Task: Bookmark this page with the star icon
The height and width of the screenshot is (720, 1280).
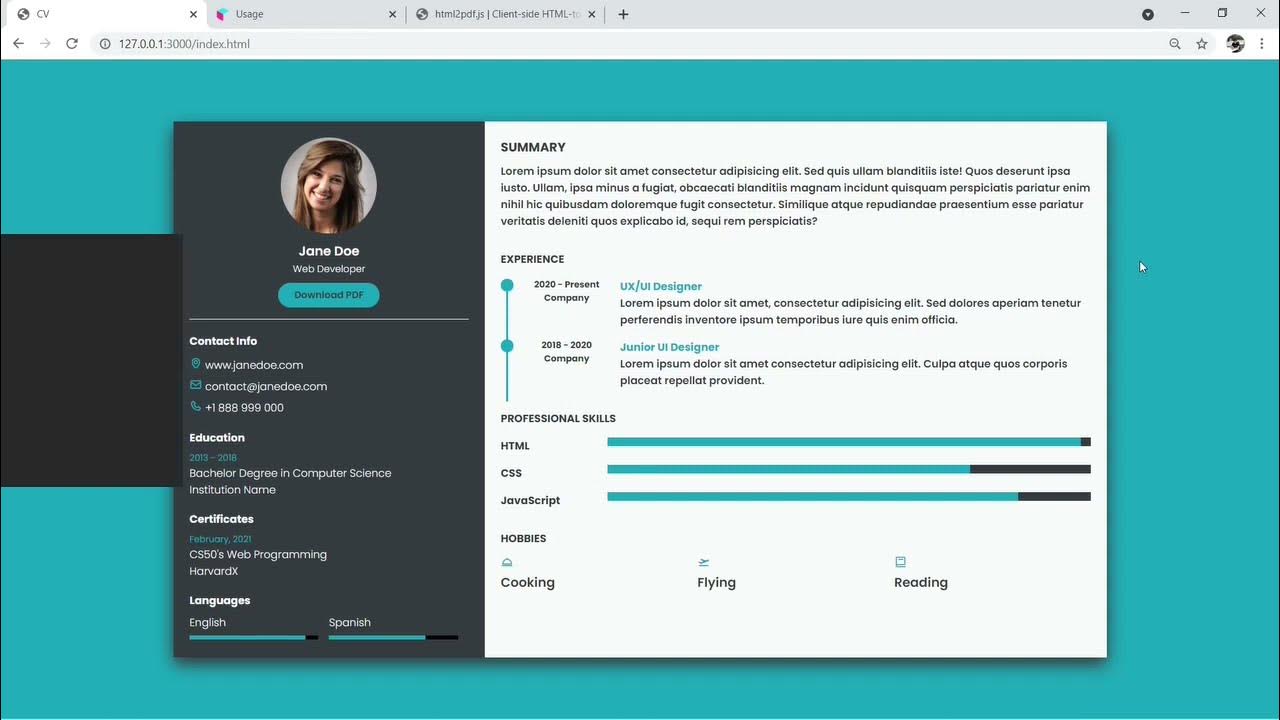Action: pyautogui.click(x=1202, y=44)
